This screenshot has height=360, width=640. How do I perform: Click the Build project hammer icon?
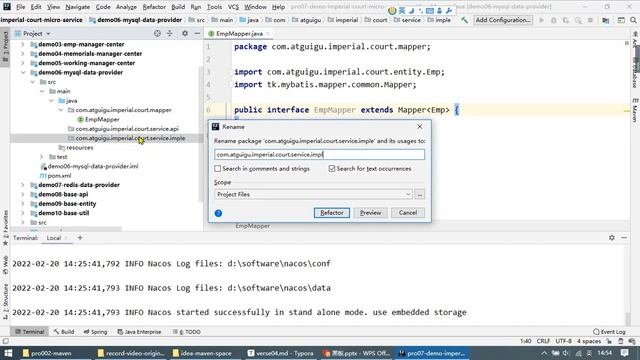(x=464, y=20)
